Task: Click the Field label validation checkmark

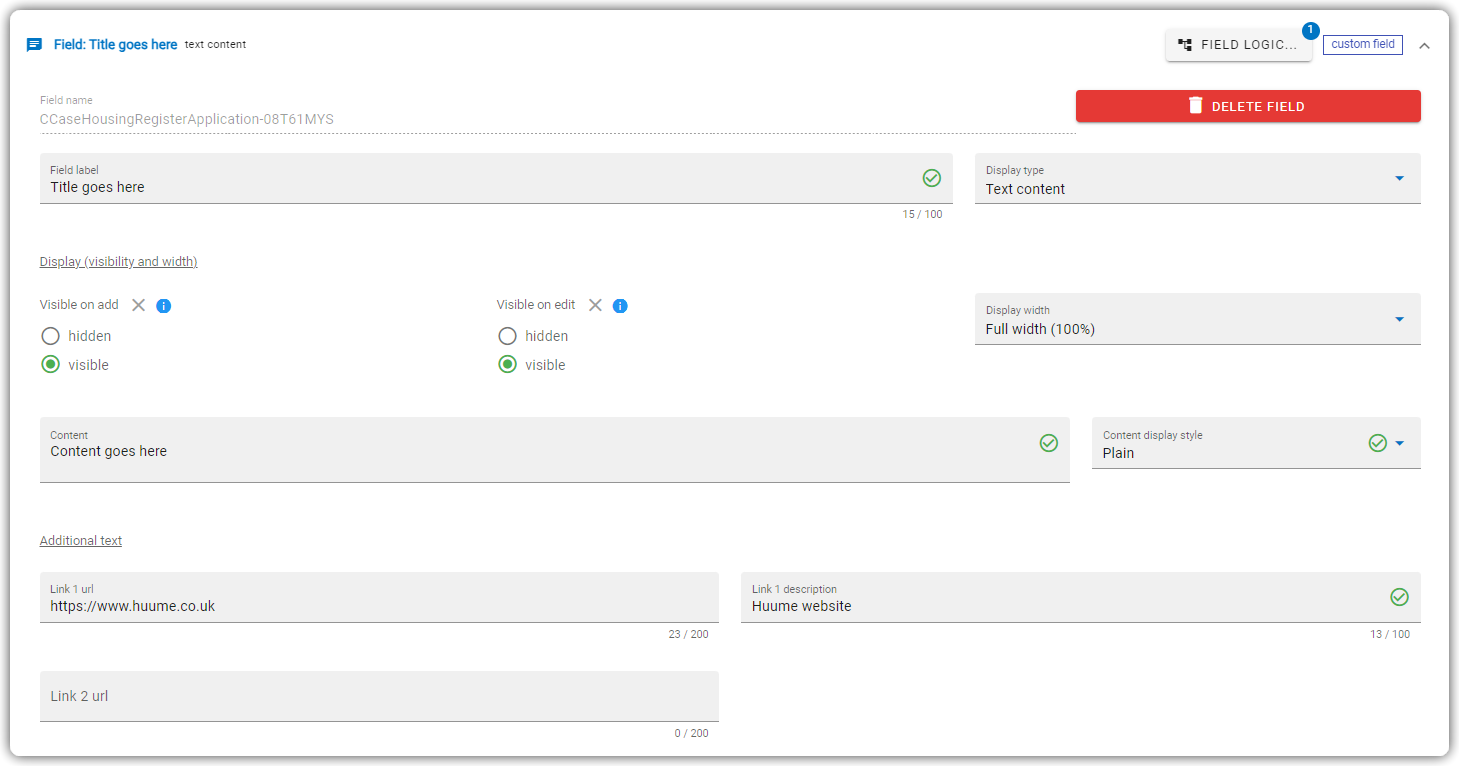Action: (x=932, y=178)
